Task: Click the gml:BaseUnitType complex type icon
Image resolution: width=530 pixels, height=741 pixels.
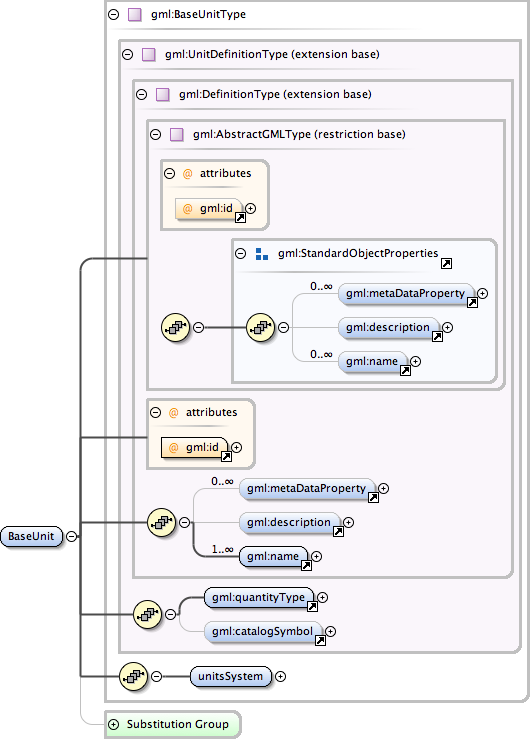Action: (135, 15)
